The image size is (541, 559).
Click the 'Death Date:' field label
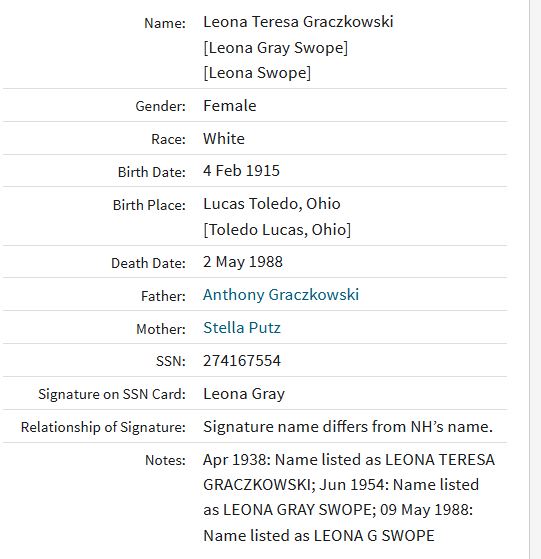(148, 263)
